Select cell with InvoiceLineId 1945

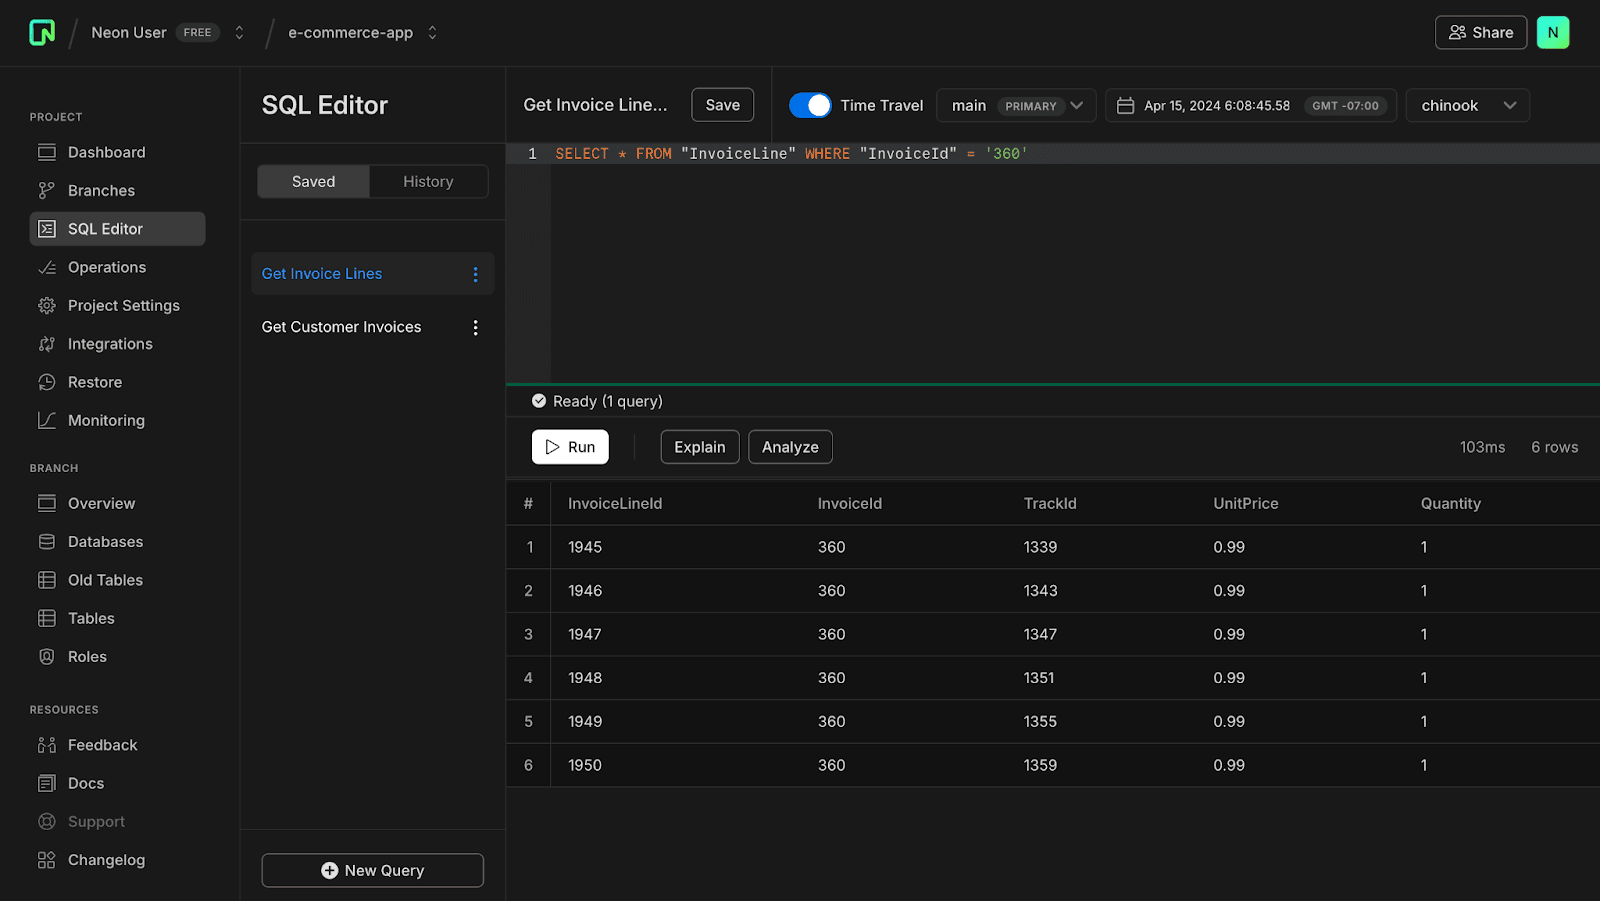coord(585,547)
